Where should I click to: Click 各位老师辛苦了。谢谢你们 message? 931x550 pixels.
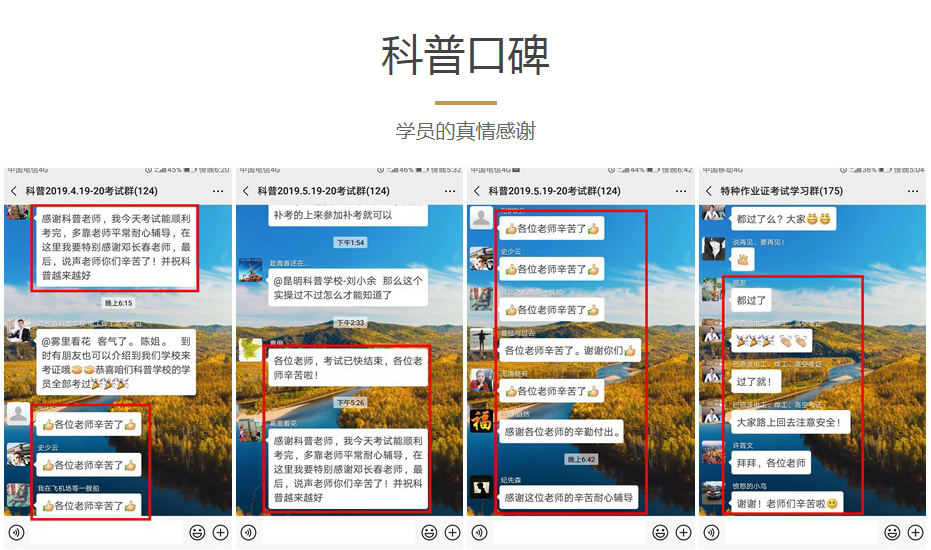click(x=569, y=350)
